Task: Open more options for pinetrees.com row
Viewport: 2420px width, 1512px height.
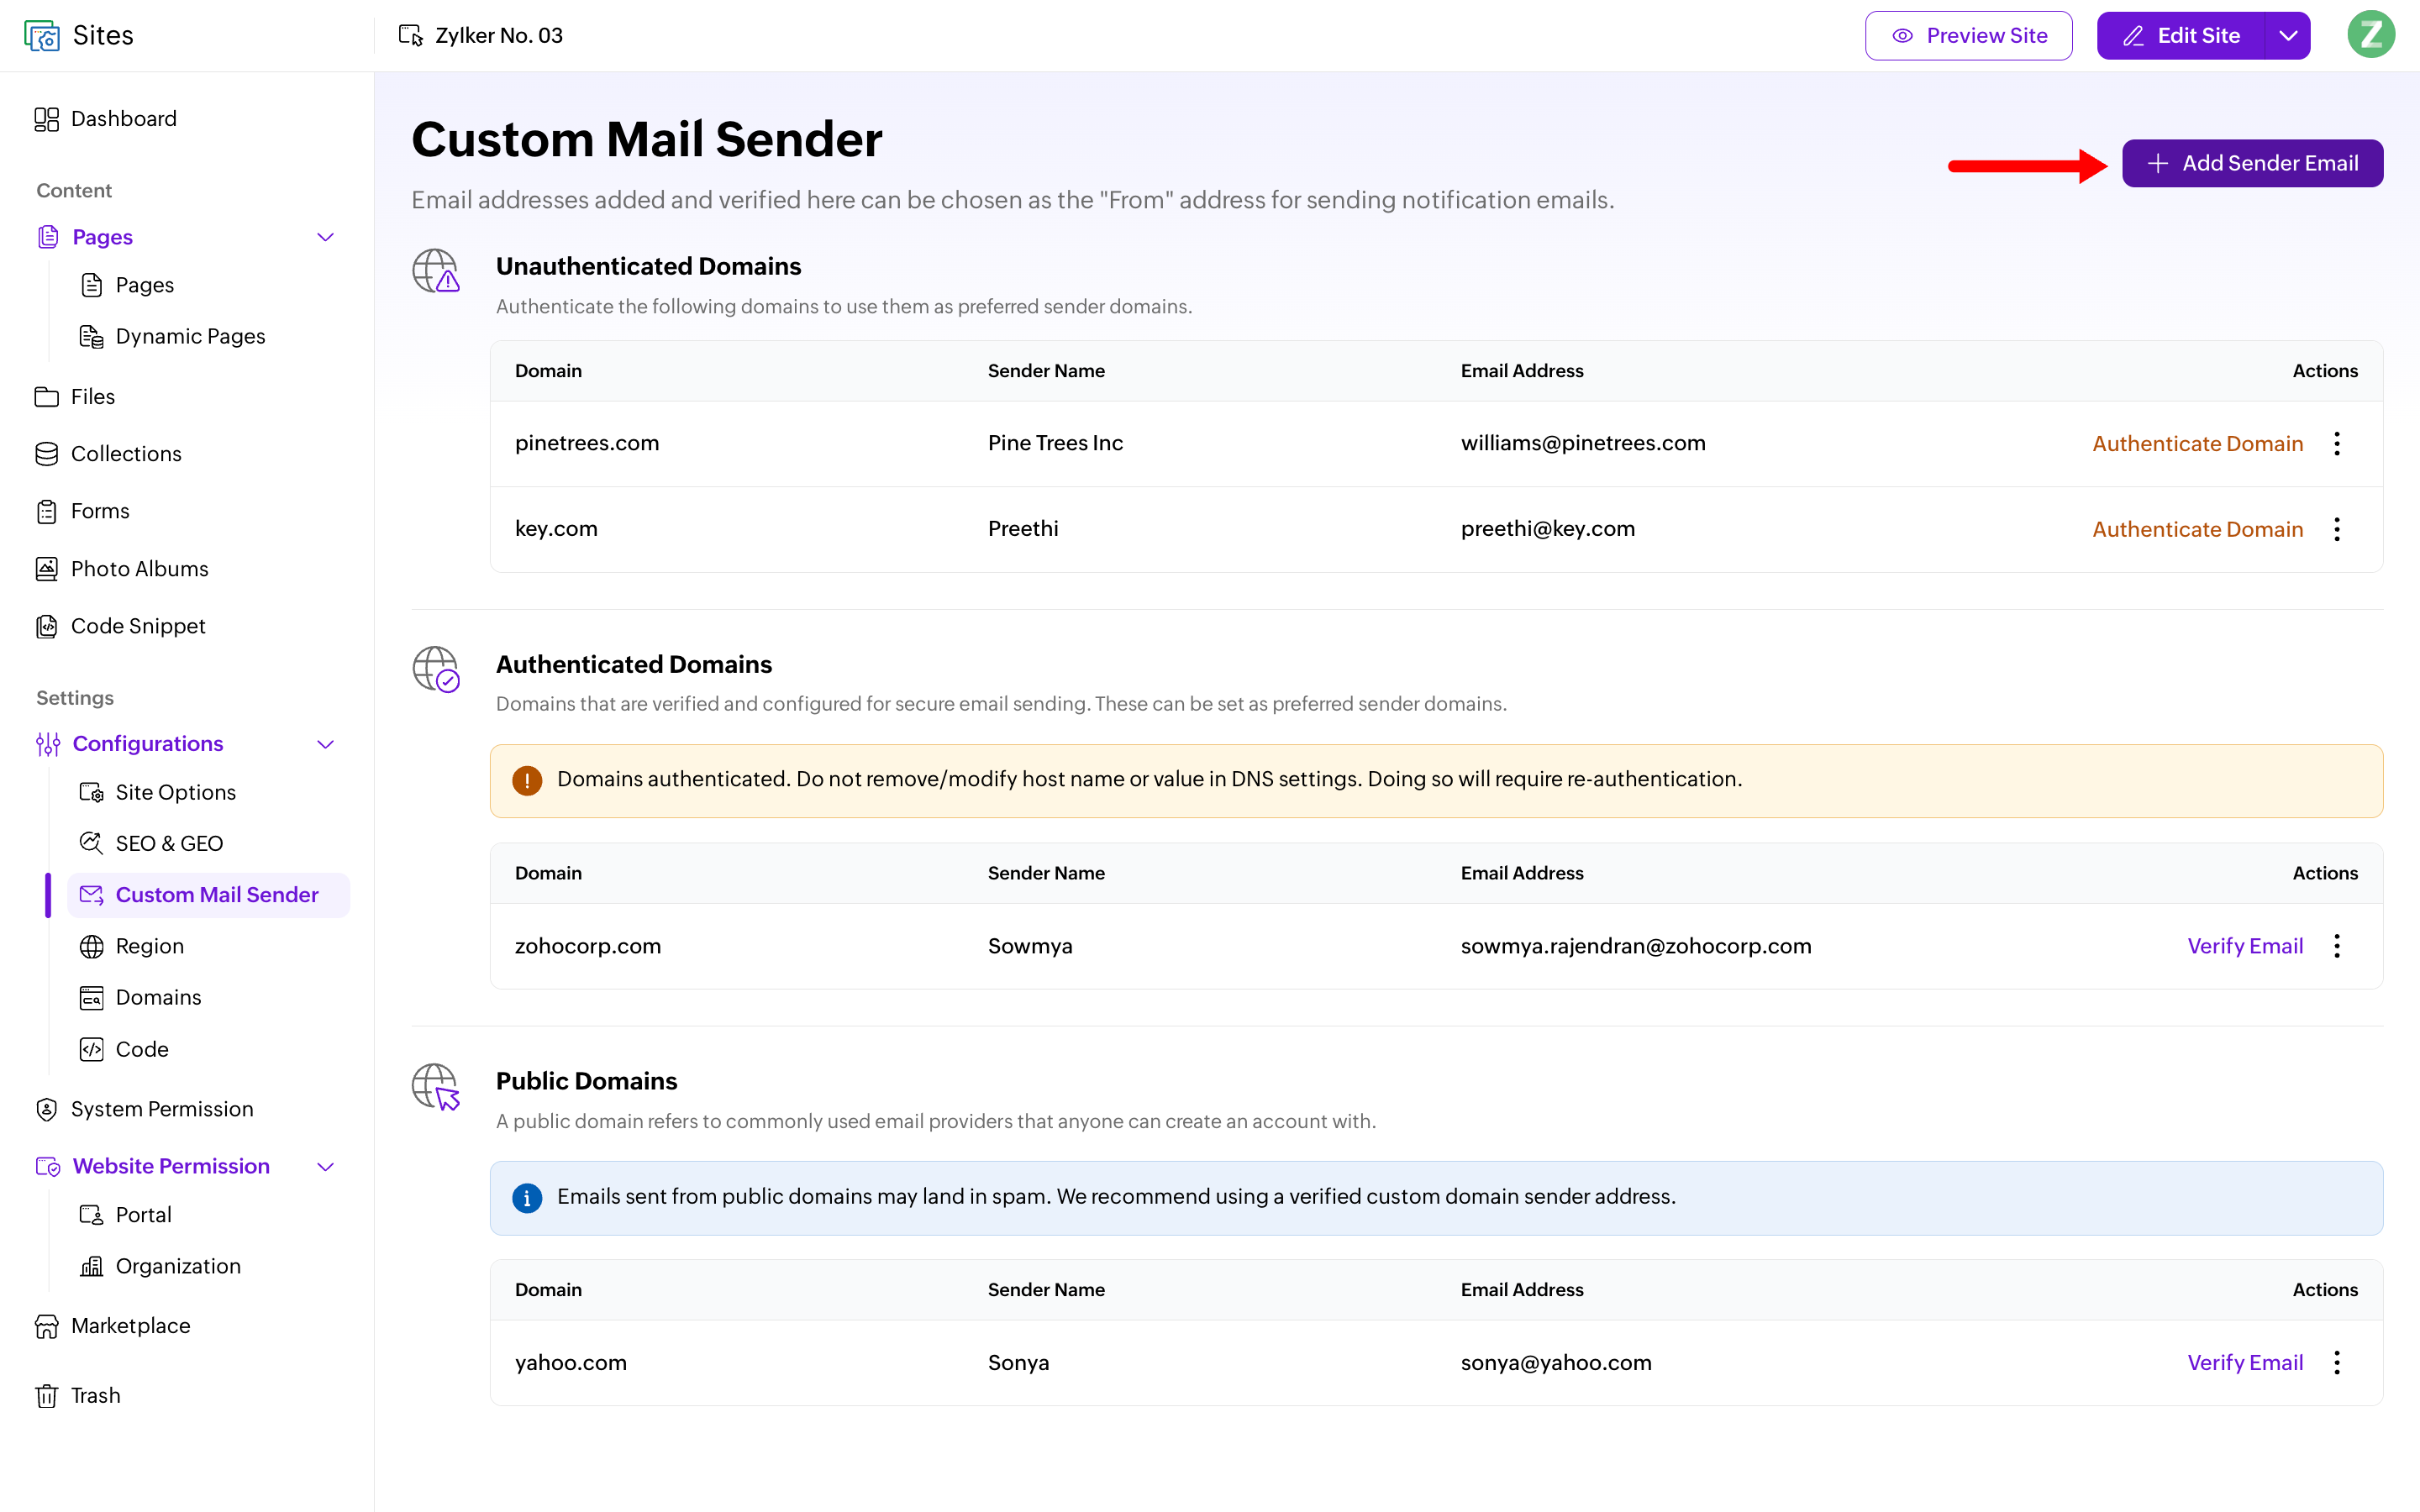Action: (2337, 443)
